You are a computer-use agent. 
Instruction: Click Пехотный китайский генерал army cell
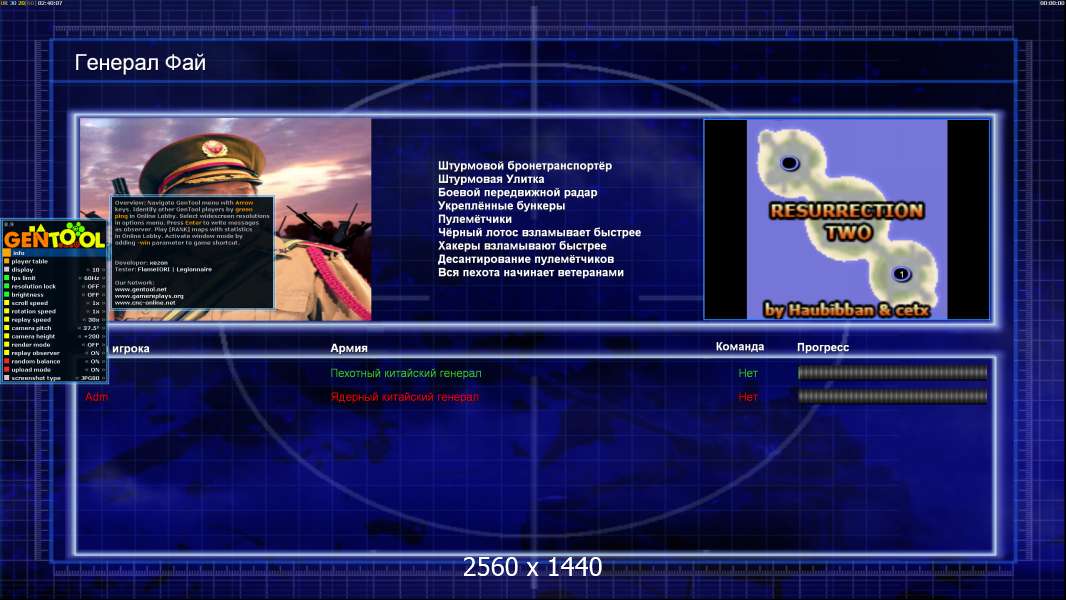tap(406, 373)
